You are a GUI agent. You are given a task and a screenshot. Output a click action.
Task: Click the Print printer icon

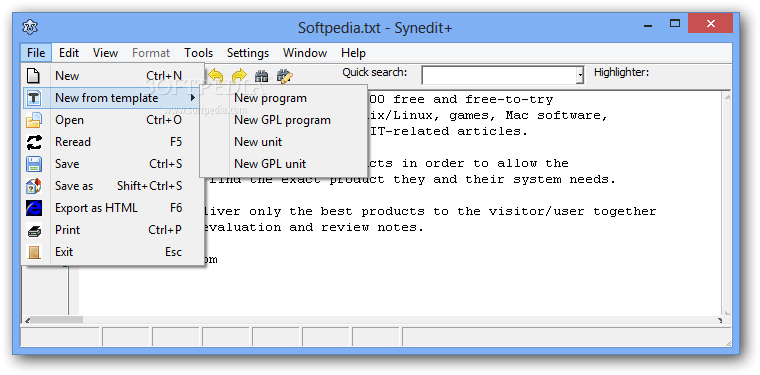coord(33,230)
